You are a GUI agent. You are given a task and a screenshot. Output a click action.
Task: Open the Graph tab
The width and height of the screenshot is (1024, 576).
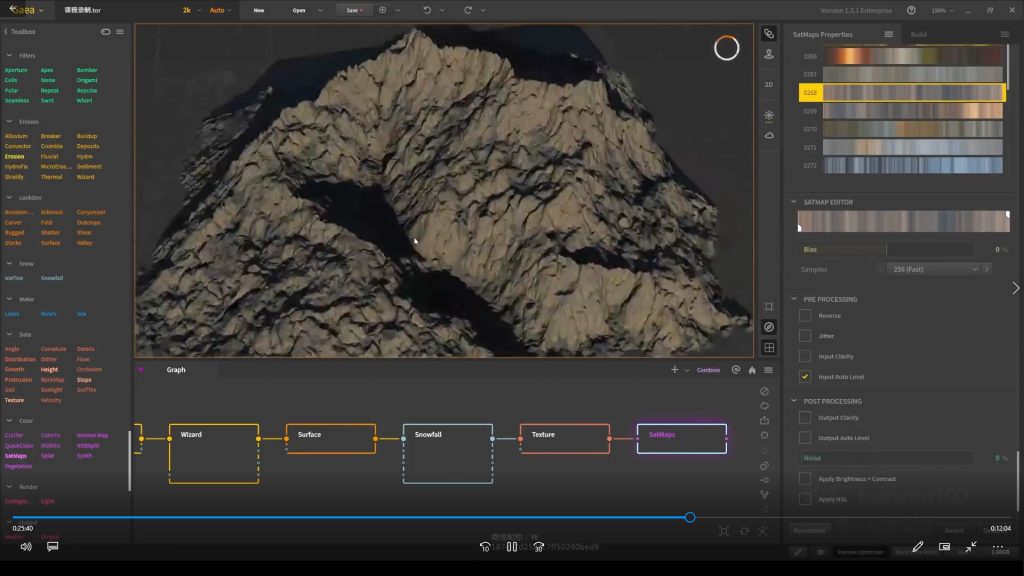click(176, 370)
